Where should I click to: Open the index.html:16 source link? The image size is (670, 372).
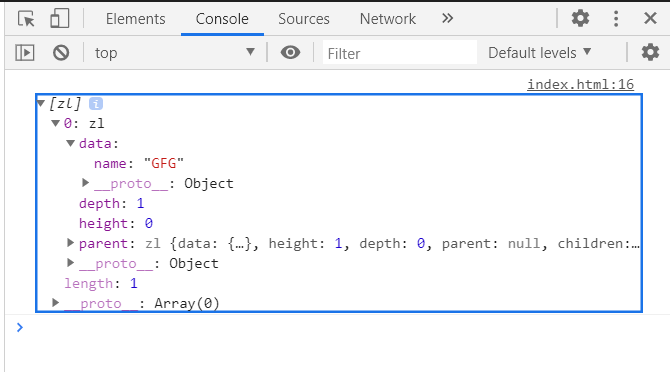pyautogui.click(x=580, y=84)
